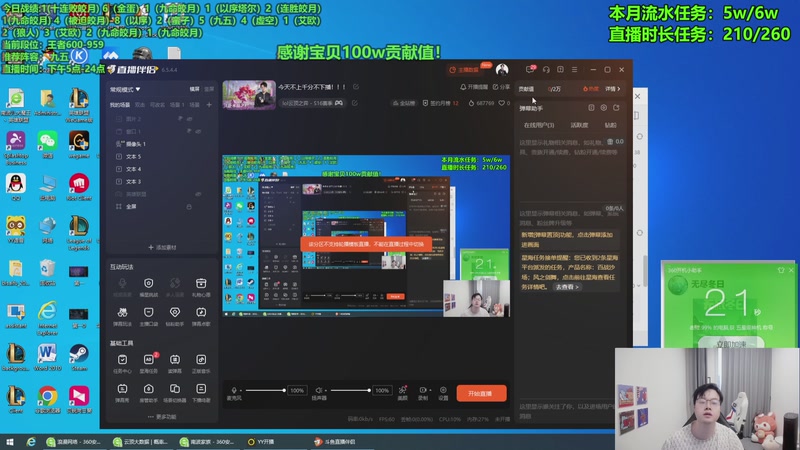Open the 在线用户(3) tab

539,125
